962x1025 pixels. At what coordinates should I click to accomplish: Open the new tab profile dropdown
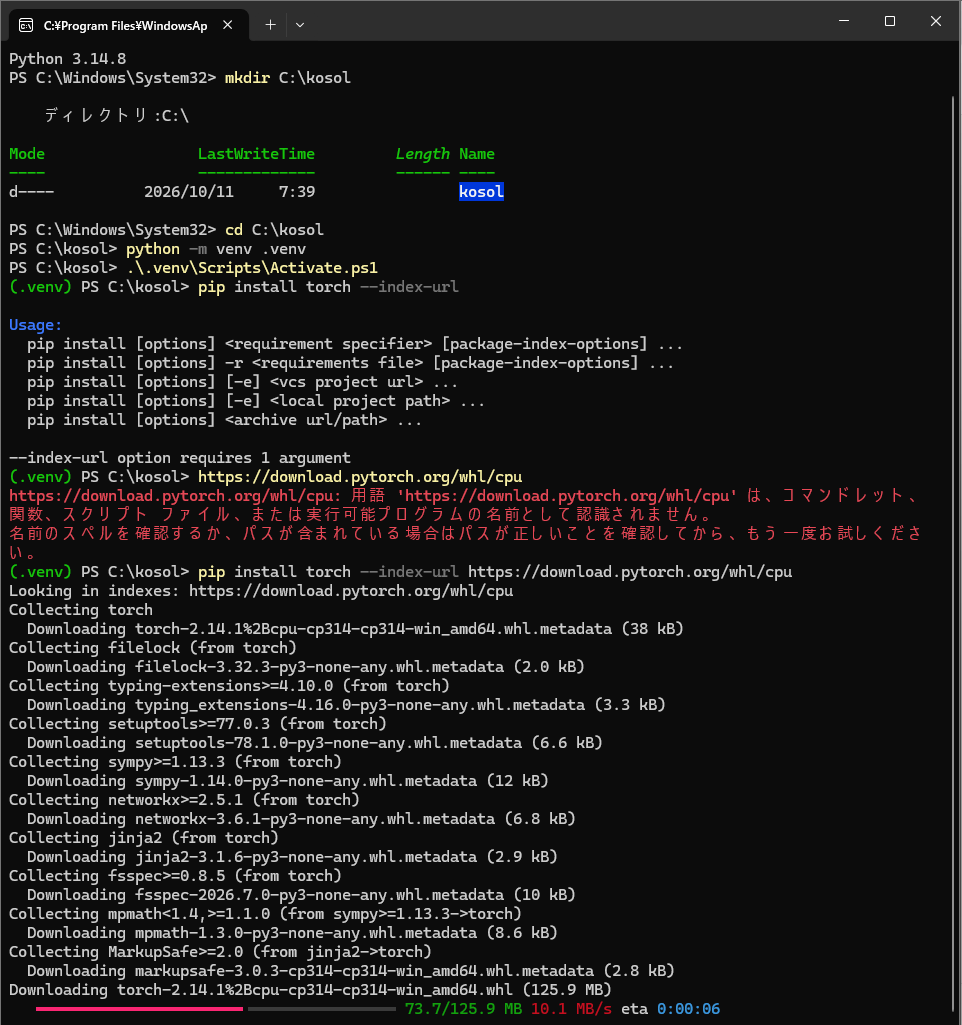pos(300,25)
